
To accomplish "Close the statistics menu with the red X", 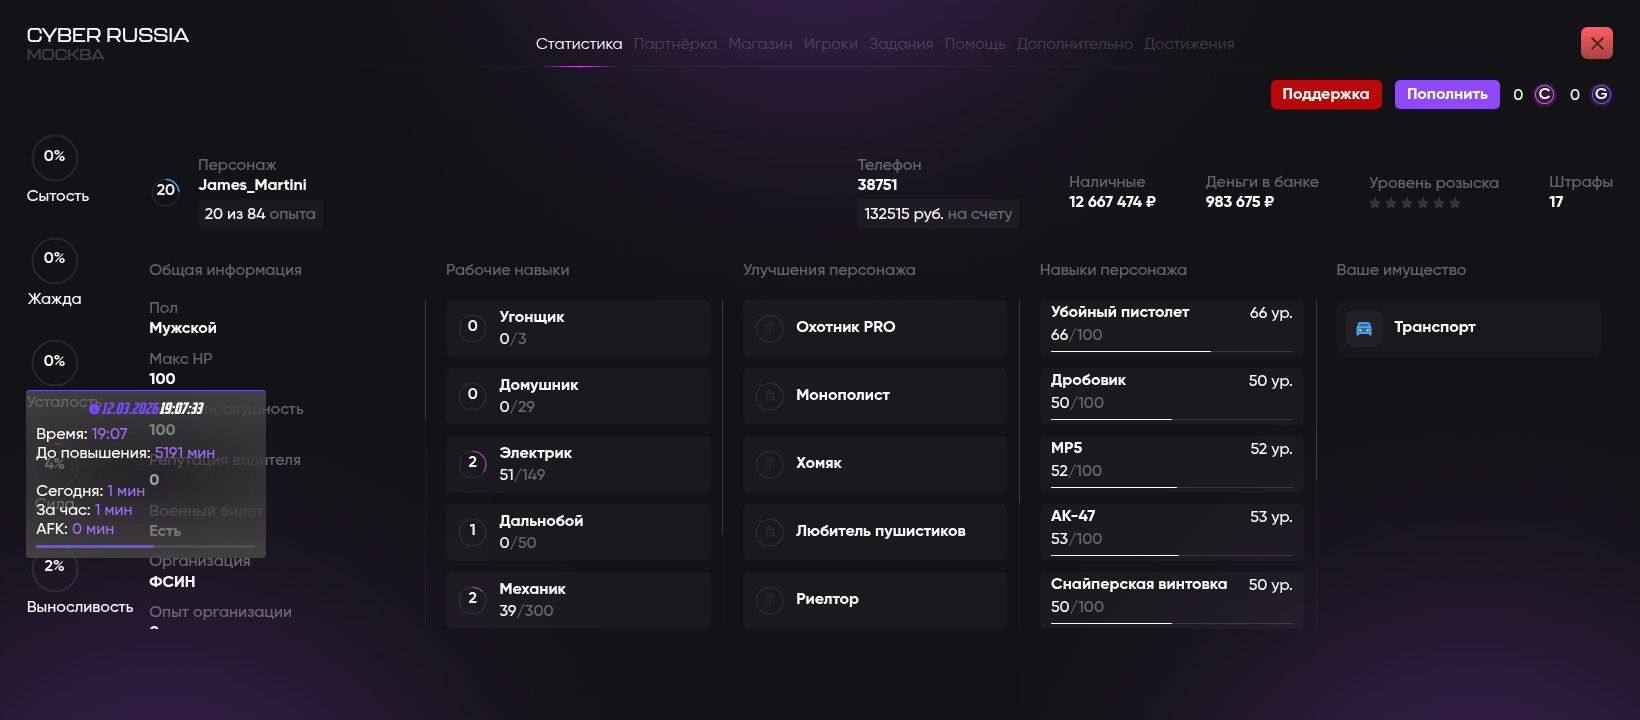I will click(1596, 43).
